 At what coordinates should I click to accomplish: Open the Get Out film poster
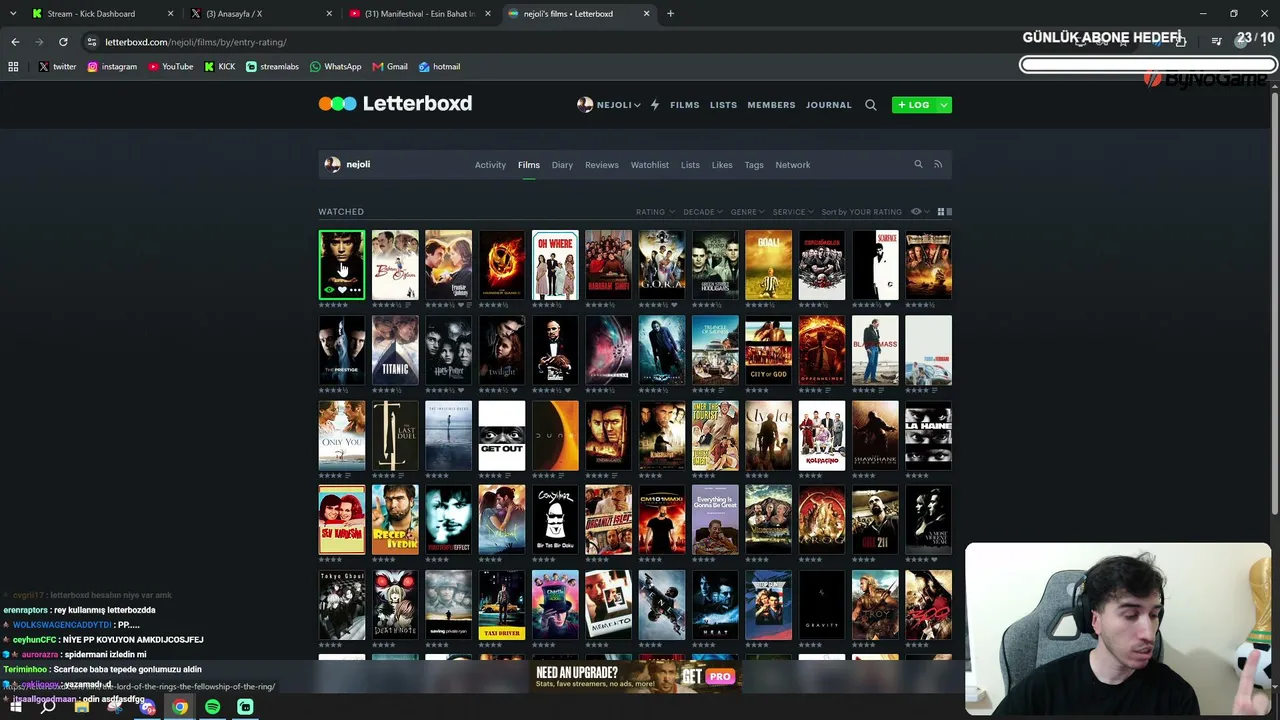coord(502,435)
